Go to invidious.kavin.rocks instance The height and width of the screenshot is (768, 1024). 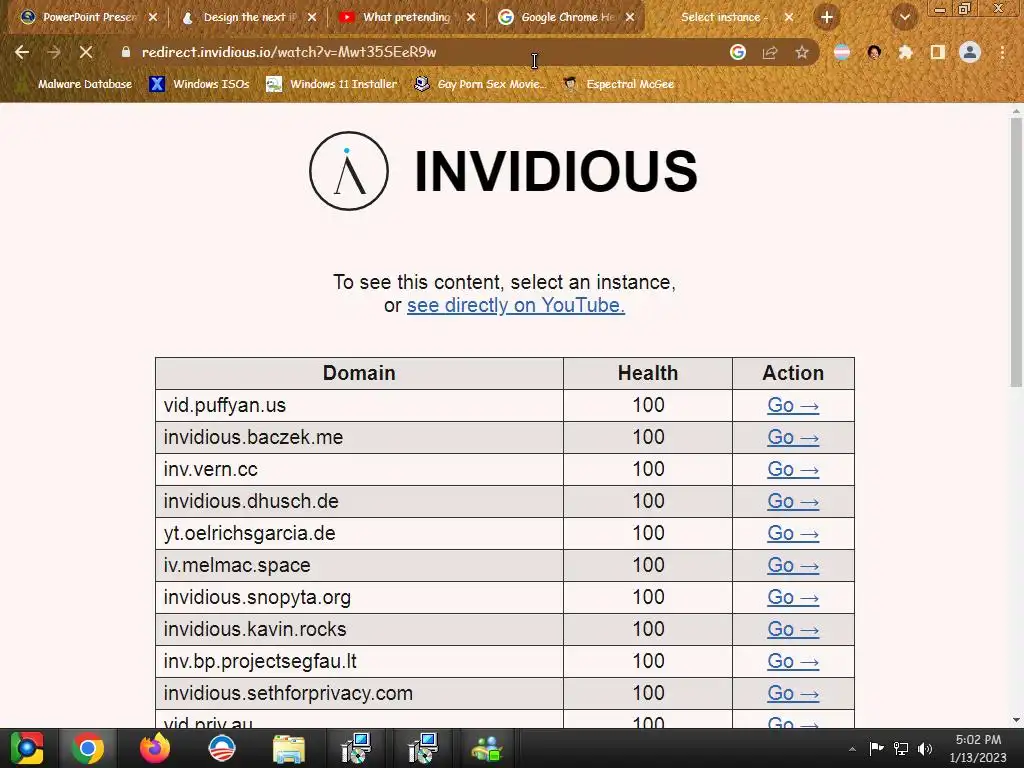coord(793,630)
